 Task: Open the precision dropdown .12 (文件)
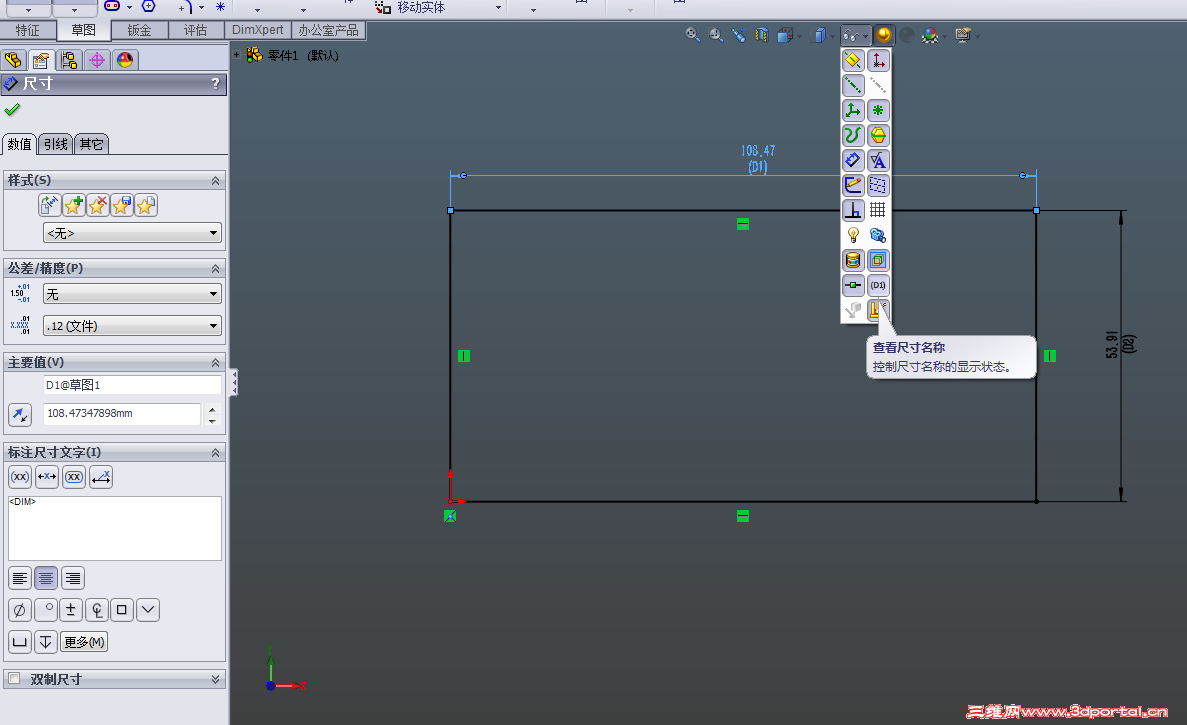[x=132, y=326]
